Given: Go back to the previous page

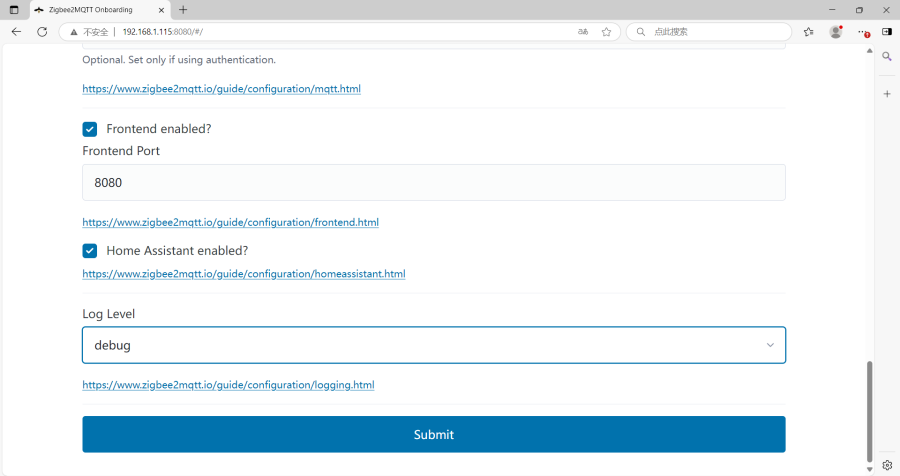Looking at the screenshot, I should (x=16, y=32).
